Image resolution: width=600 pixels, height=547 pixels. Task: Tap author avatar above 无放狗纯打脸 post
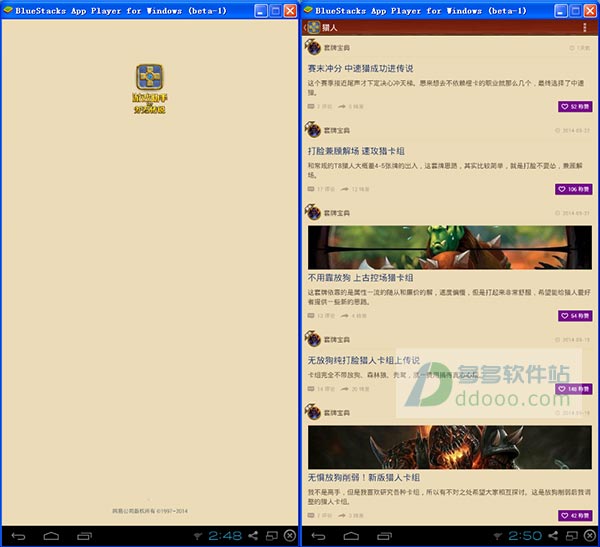pyautogui.click(x=313, y=339)
